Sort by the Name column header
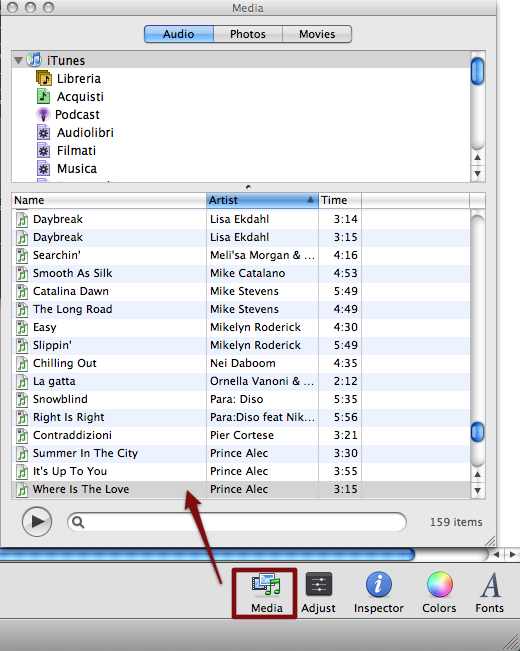The width and height of the screenshot is (520, 651). pyautogui.click(x=109, y=200)
